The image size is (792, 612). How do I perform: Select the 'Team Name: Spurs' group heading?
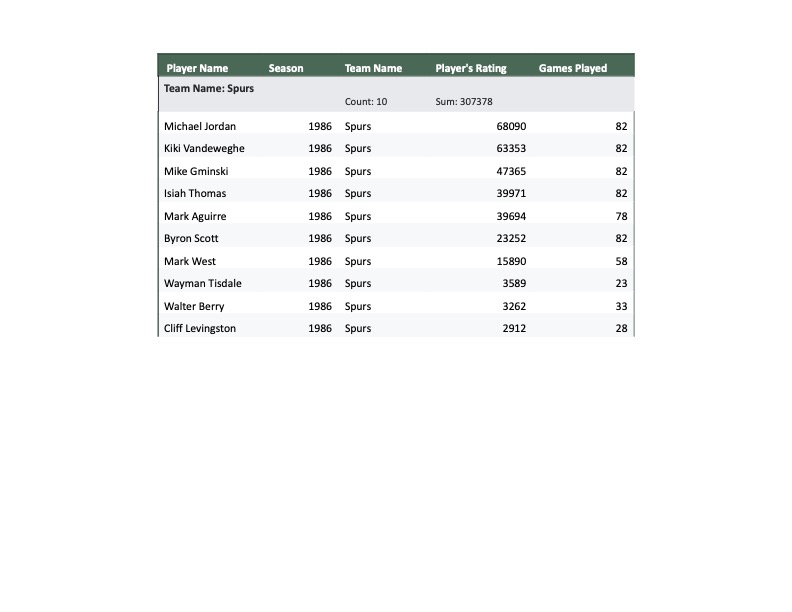[x=209, y=88]
